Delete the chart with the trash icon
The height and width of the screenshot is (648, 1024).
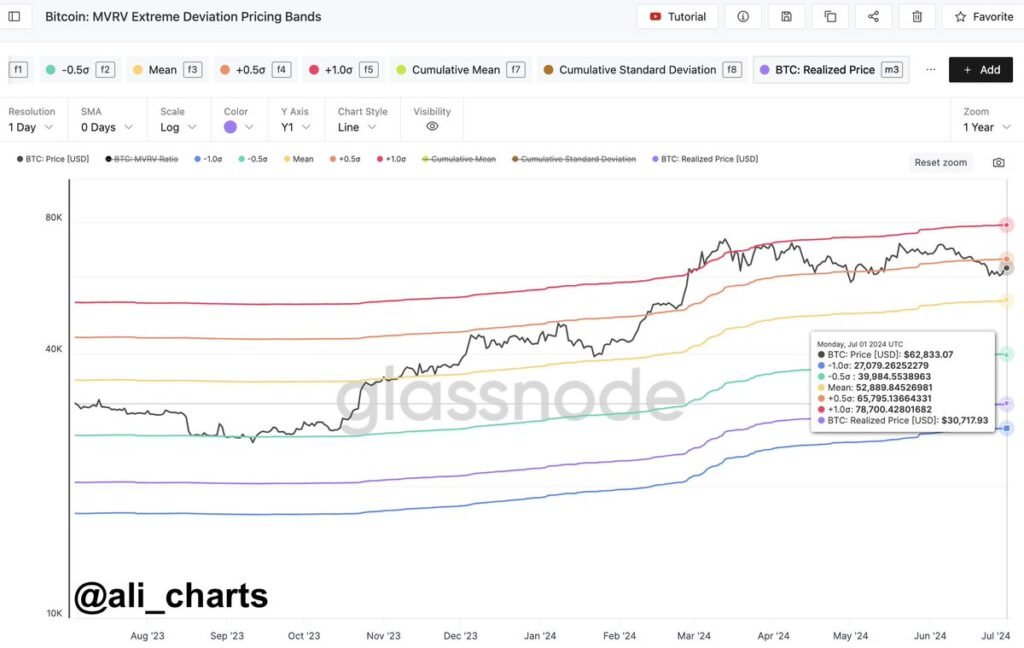[x=917, y=16]
